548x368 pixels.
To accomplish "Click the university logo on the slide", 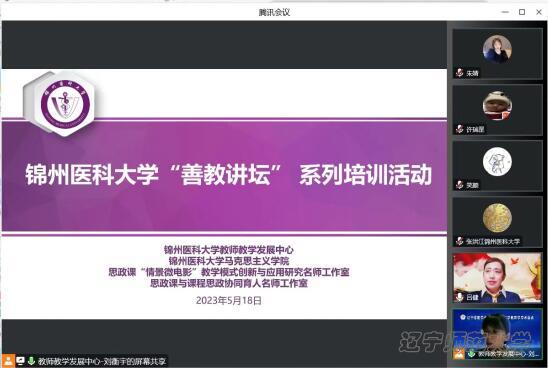I will tap(65, 104).
